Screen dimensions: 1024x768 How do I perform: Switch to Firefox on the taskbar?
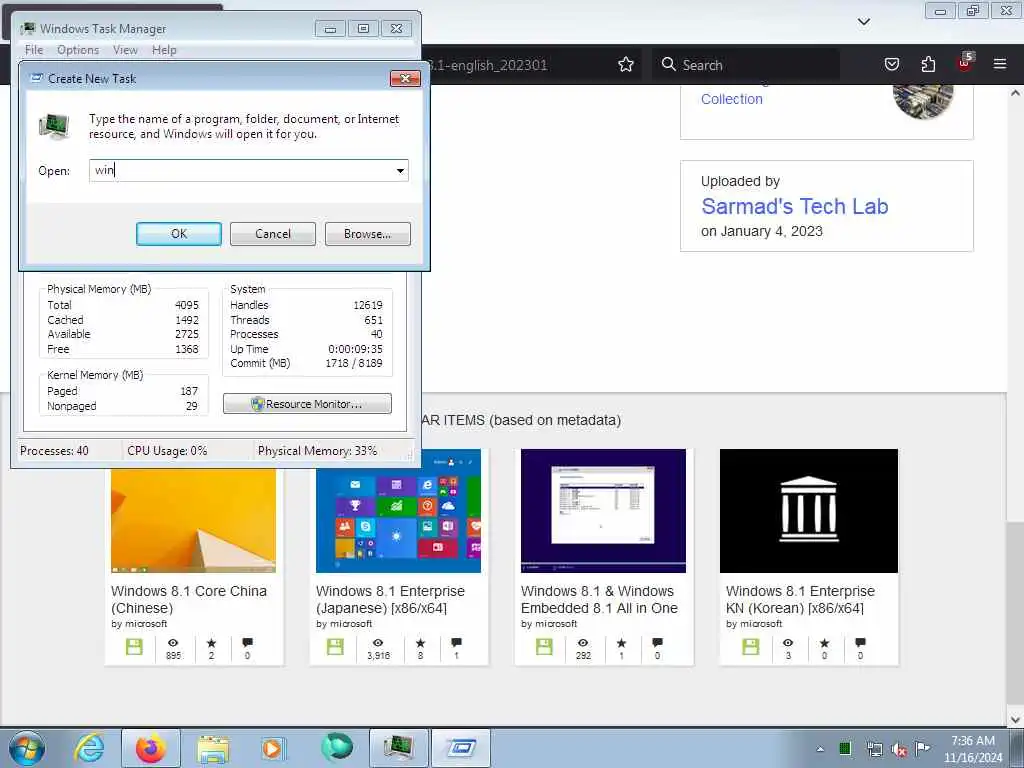pos(151,748)
